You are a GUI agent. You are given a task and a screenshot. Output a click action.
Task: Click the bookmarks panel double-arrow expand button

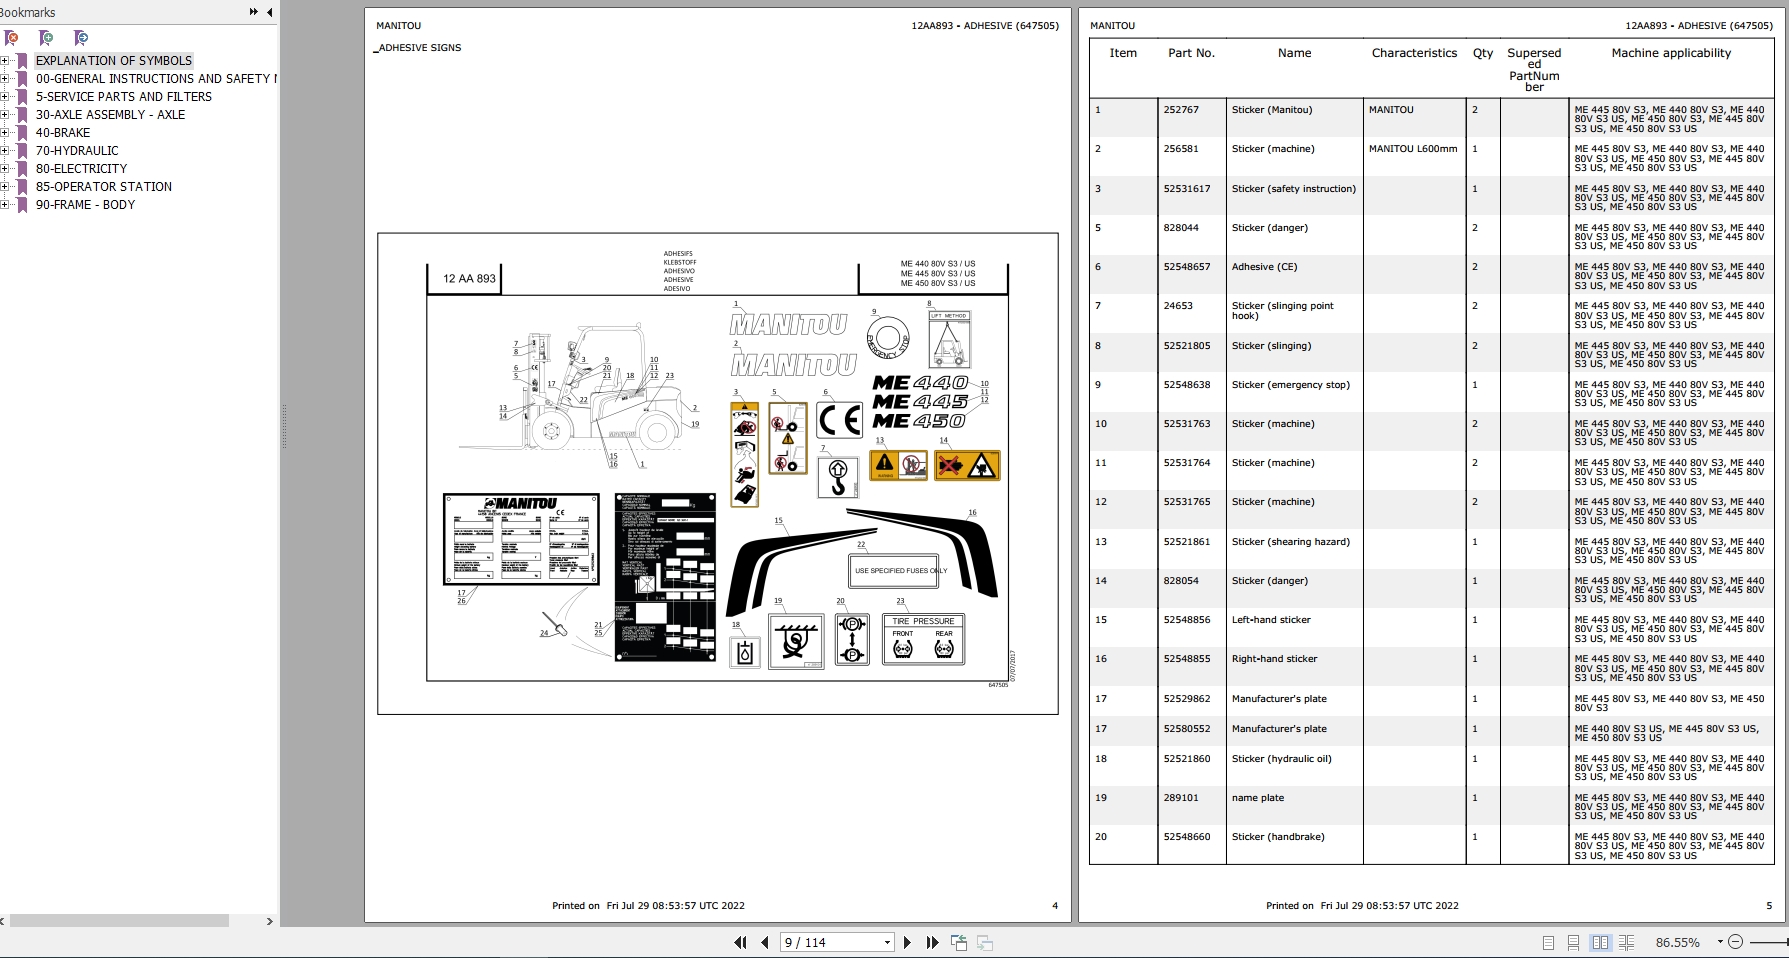click(253, 12)
